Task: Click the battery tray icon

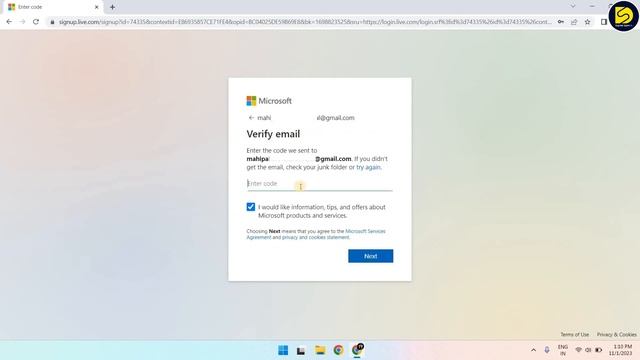Action: [598, 350]
